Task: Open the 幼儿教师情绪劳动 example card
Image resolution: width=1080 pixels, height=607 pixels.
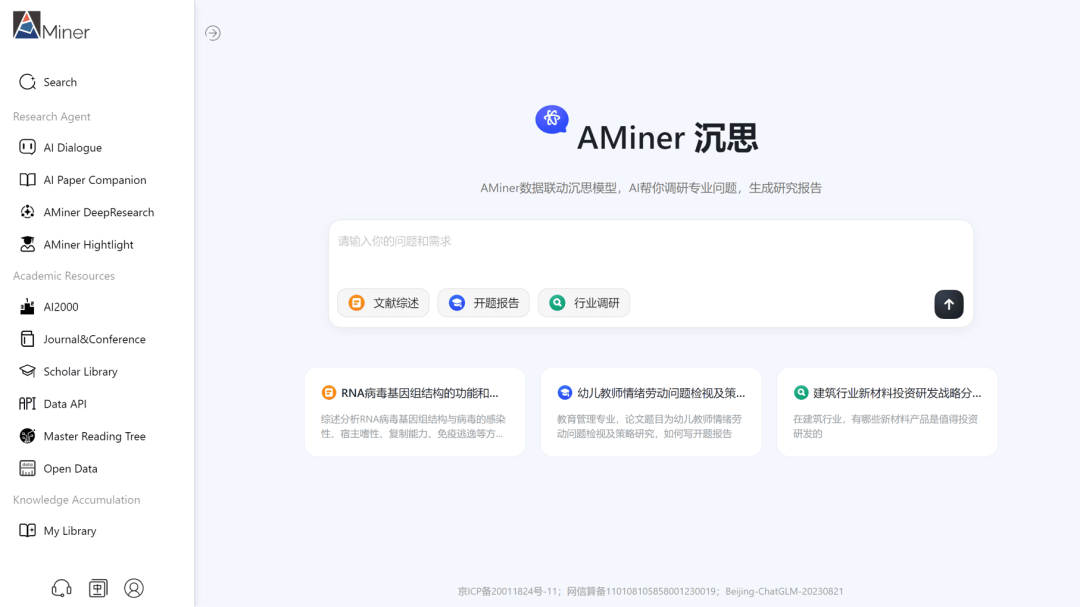Action: coord(651,412)
